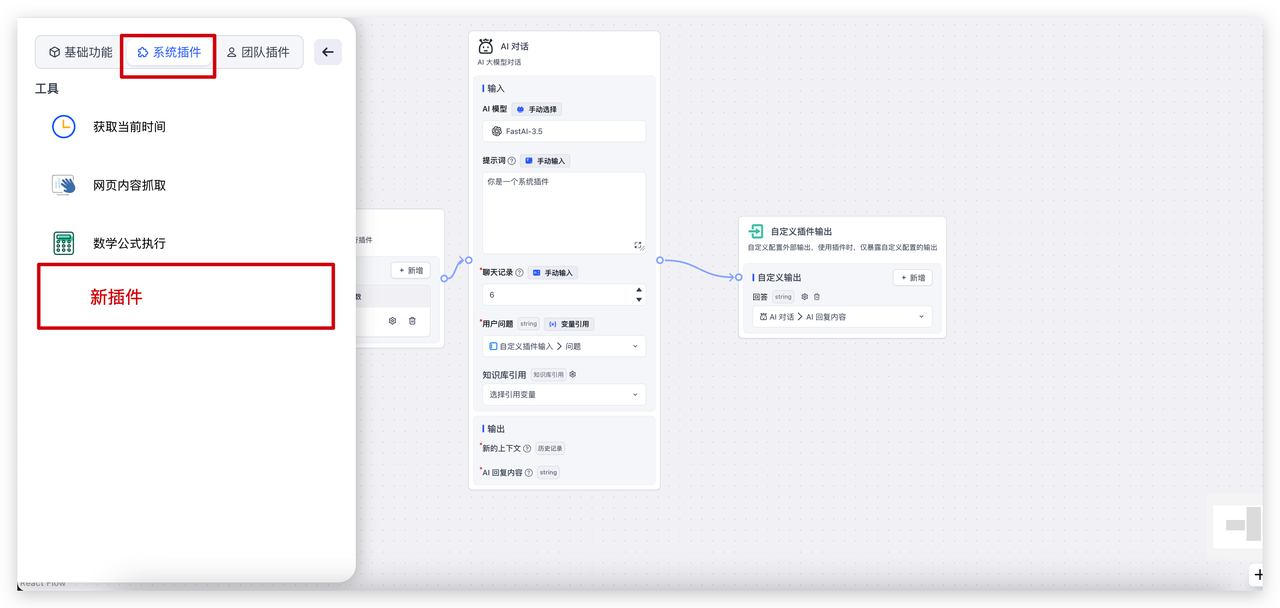Switch to the 团队插件 tab
This screenshot has width=1280, height=608.
click(x=258, y=52)
